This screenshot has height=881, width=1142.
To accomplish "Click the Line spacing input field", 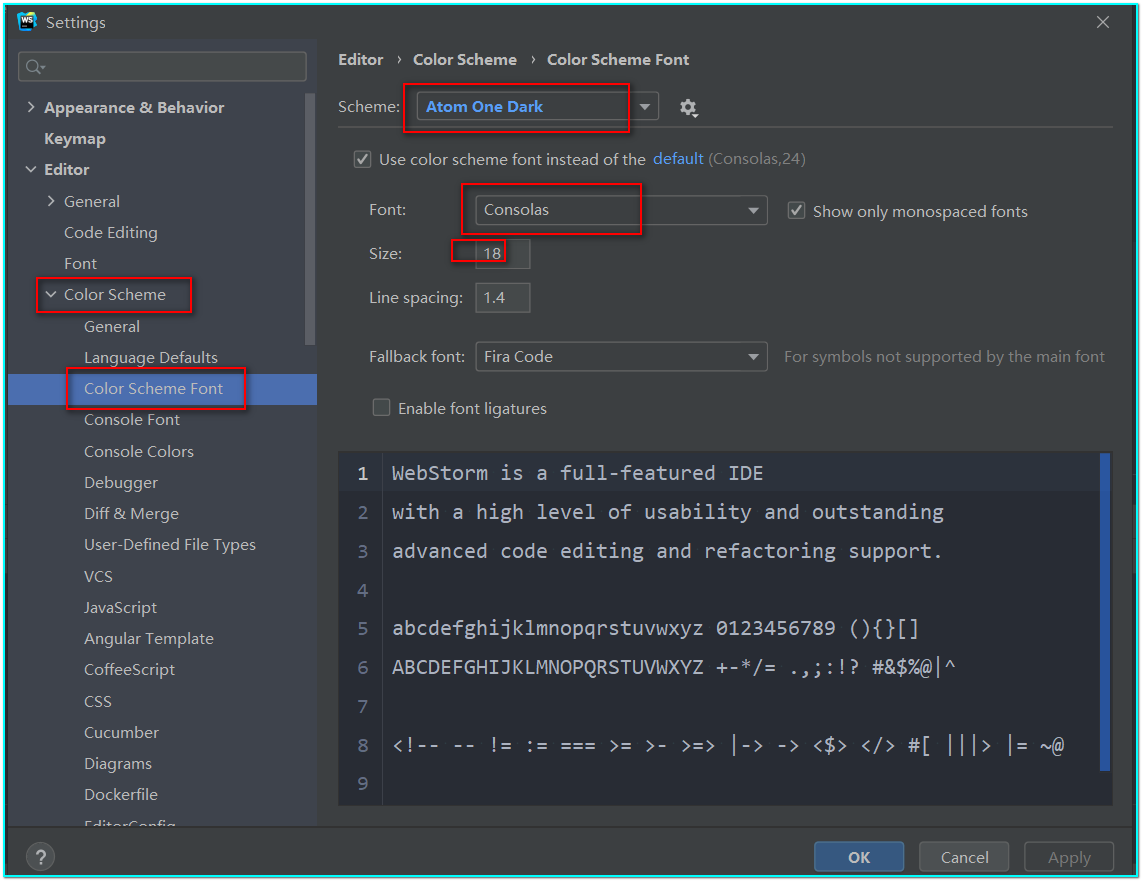I will click(x=502, y=298).
